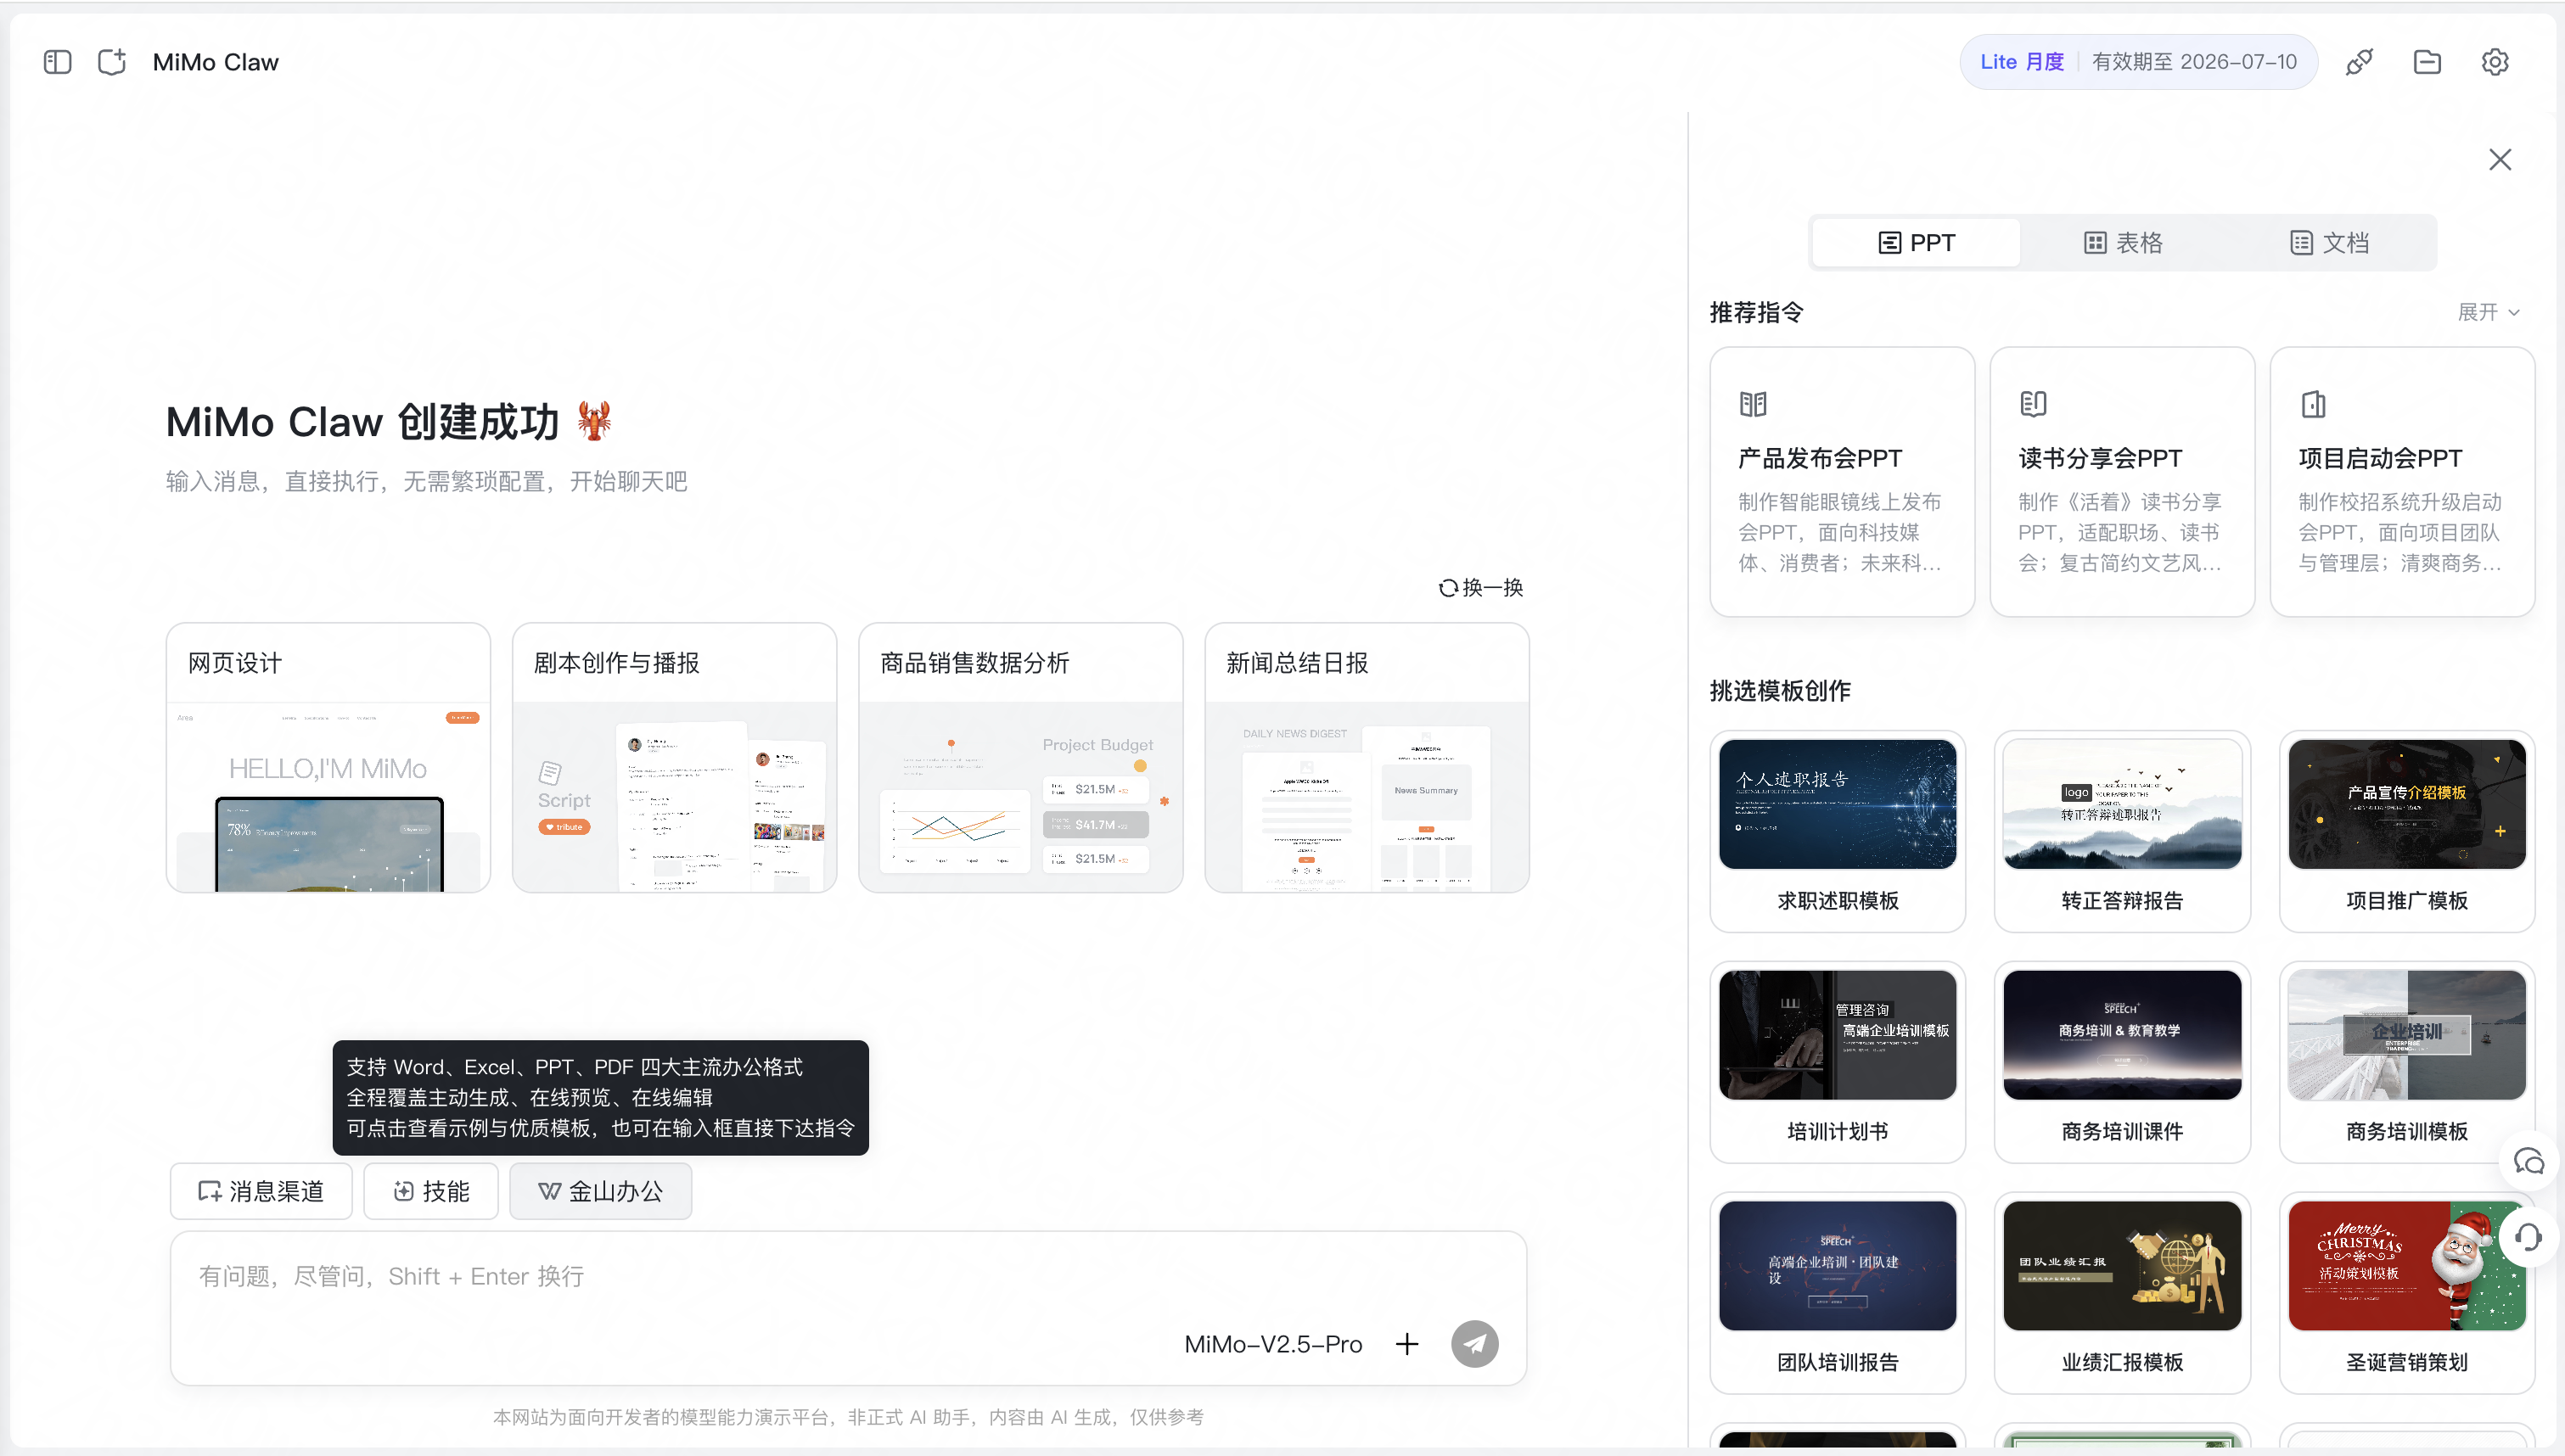Open the chat feedback floating icon
The width and height of the screenshot is (2565, 1456).
pyautogui.click(x=2529, y=1162)
